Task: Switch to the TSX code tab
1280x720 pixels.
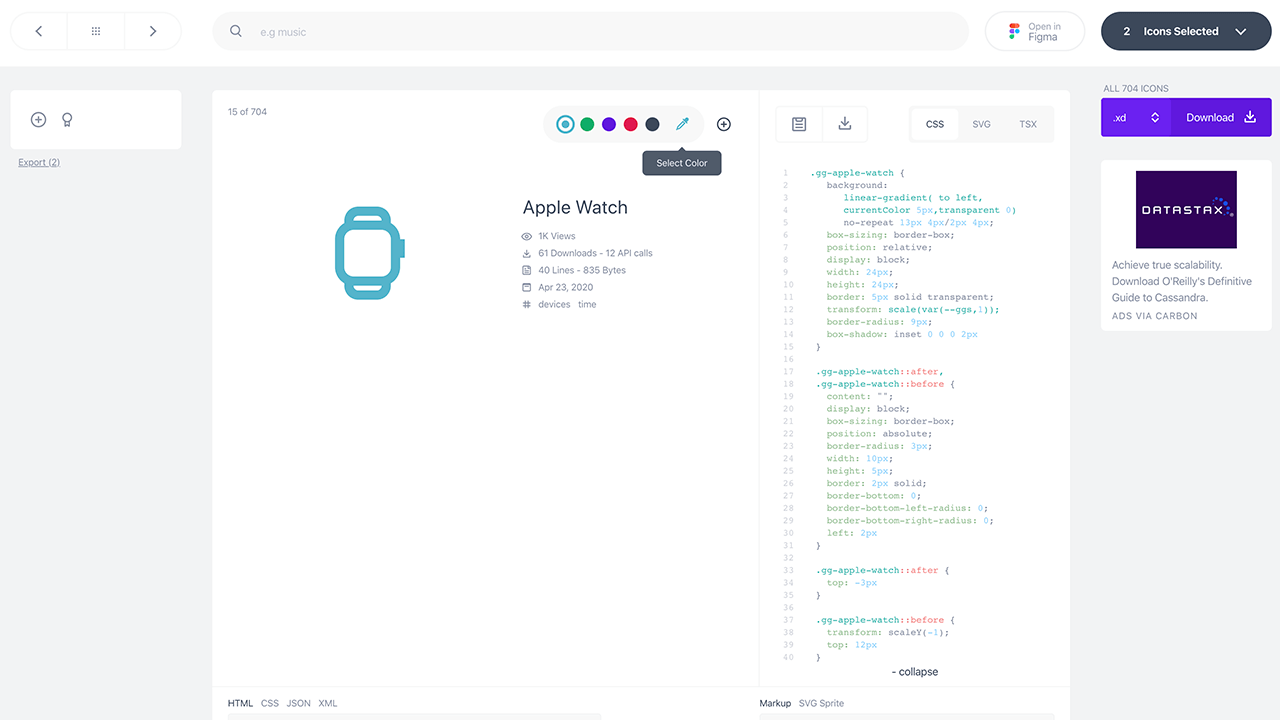Action: point(1028,124)
